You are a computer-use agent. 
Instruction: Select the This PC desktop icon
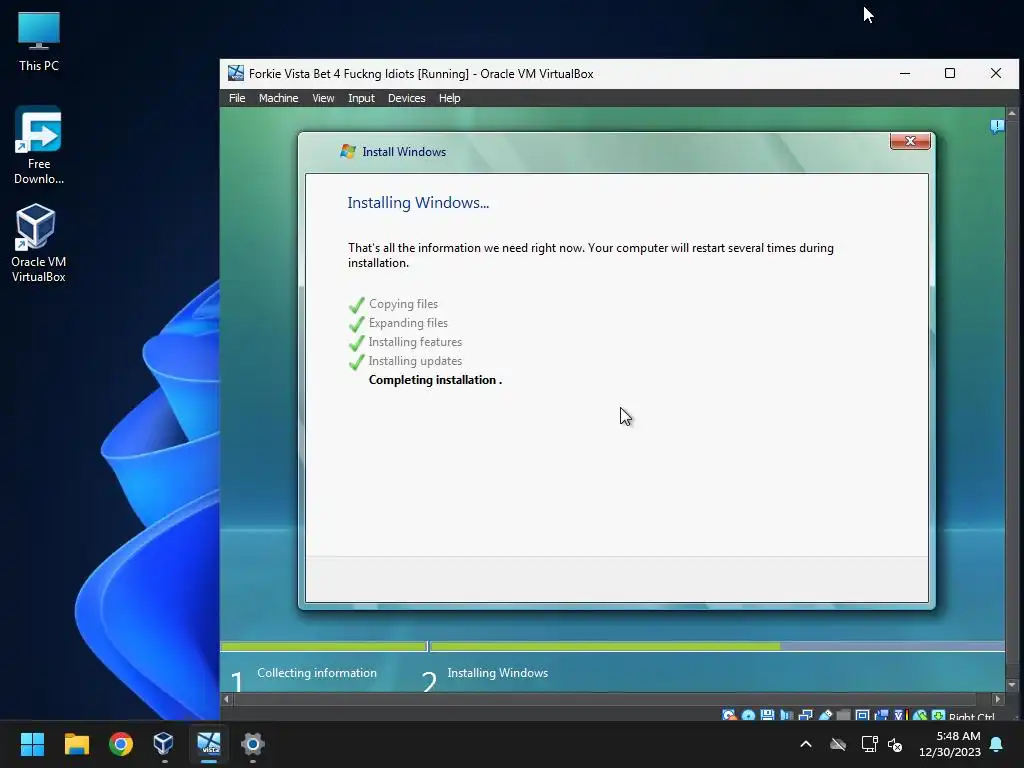pos(39,41)
